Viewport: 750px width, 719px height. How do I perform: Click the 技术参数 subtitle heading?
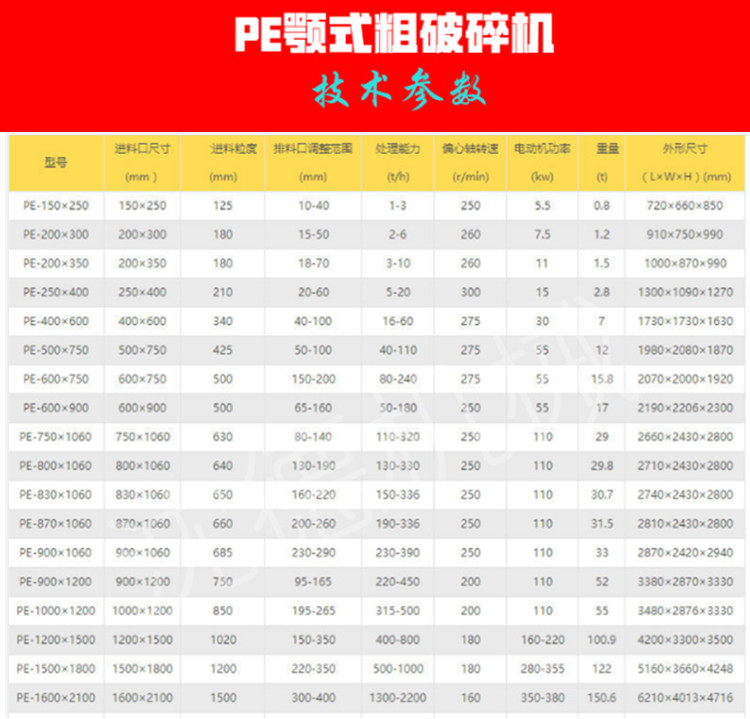(400, 92)
